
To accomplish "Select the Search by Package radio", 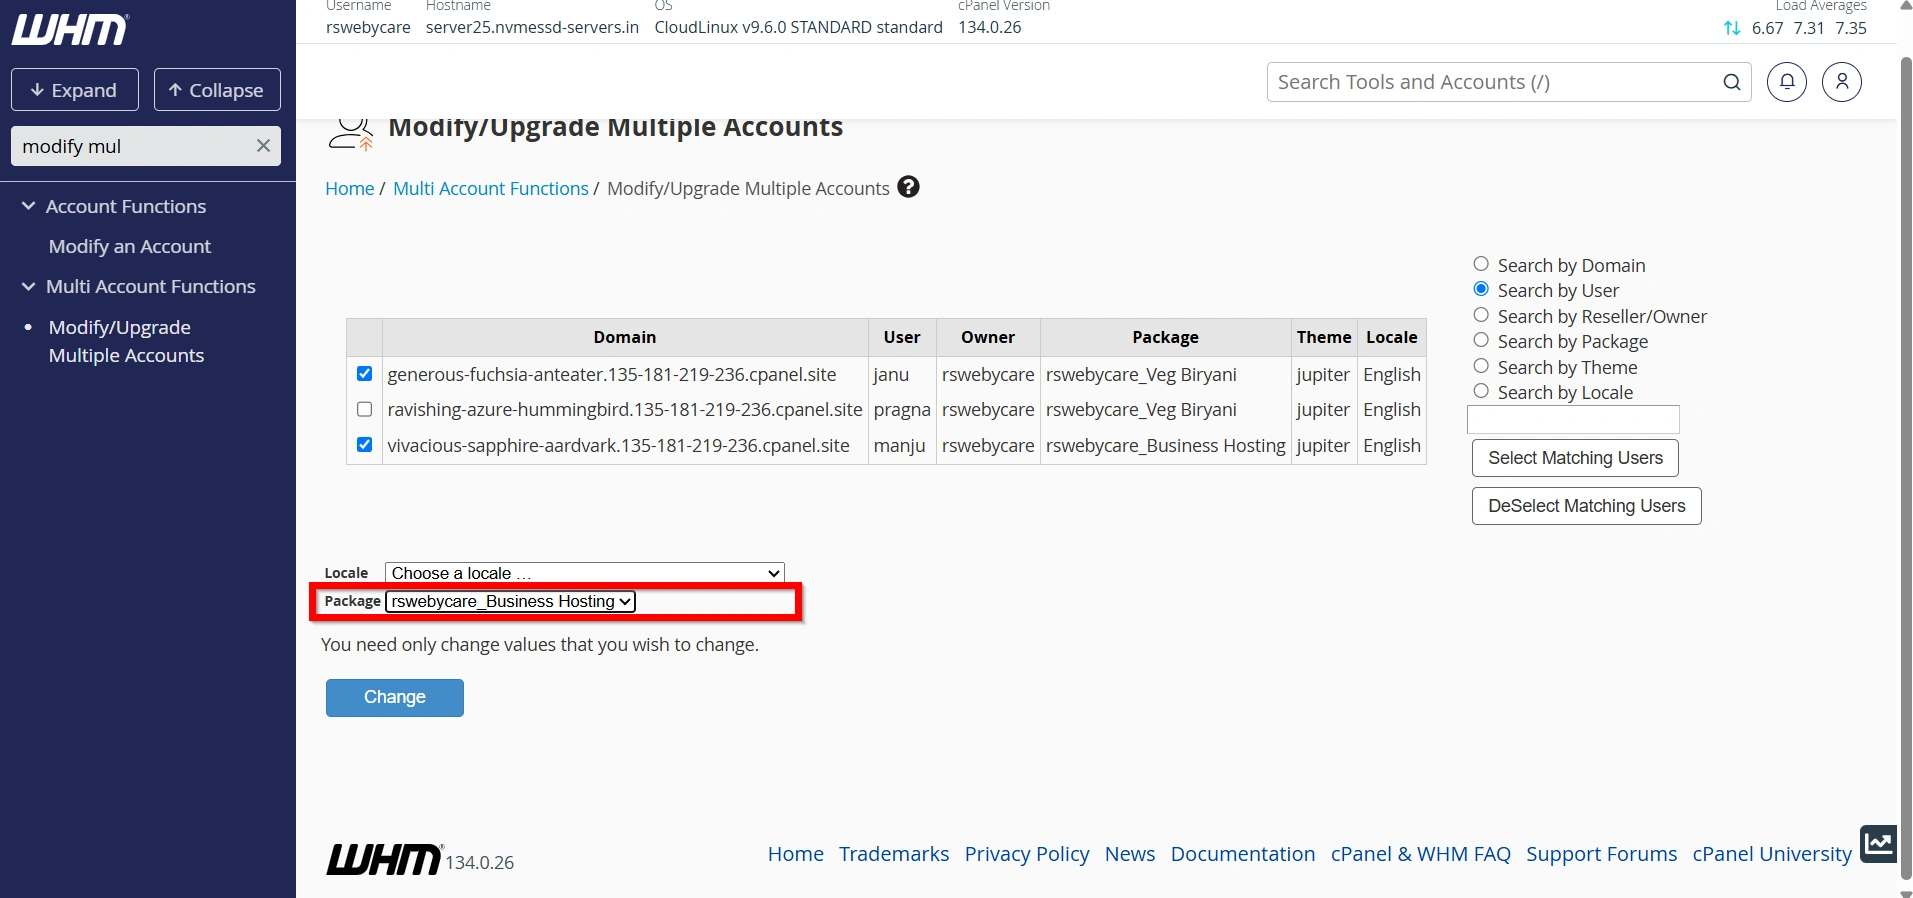I will pos(1481,340).
